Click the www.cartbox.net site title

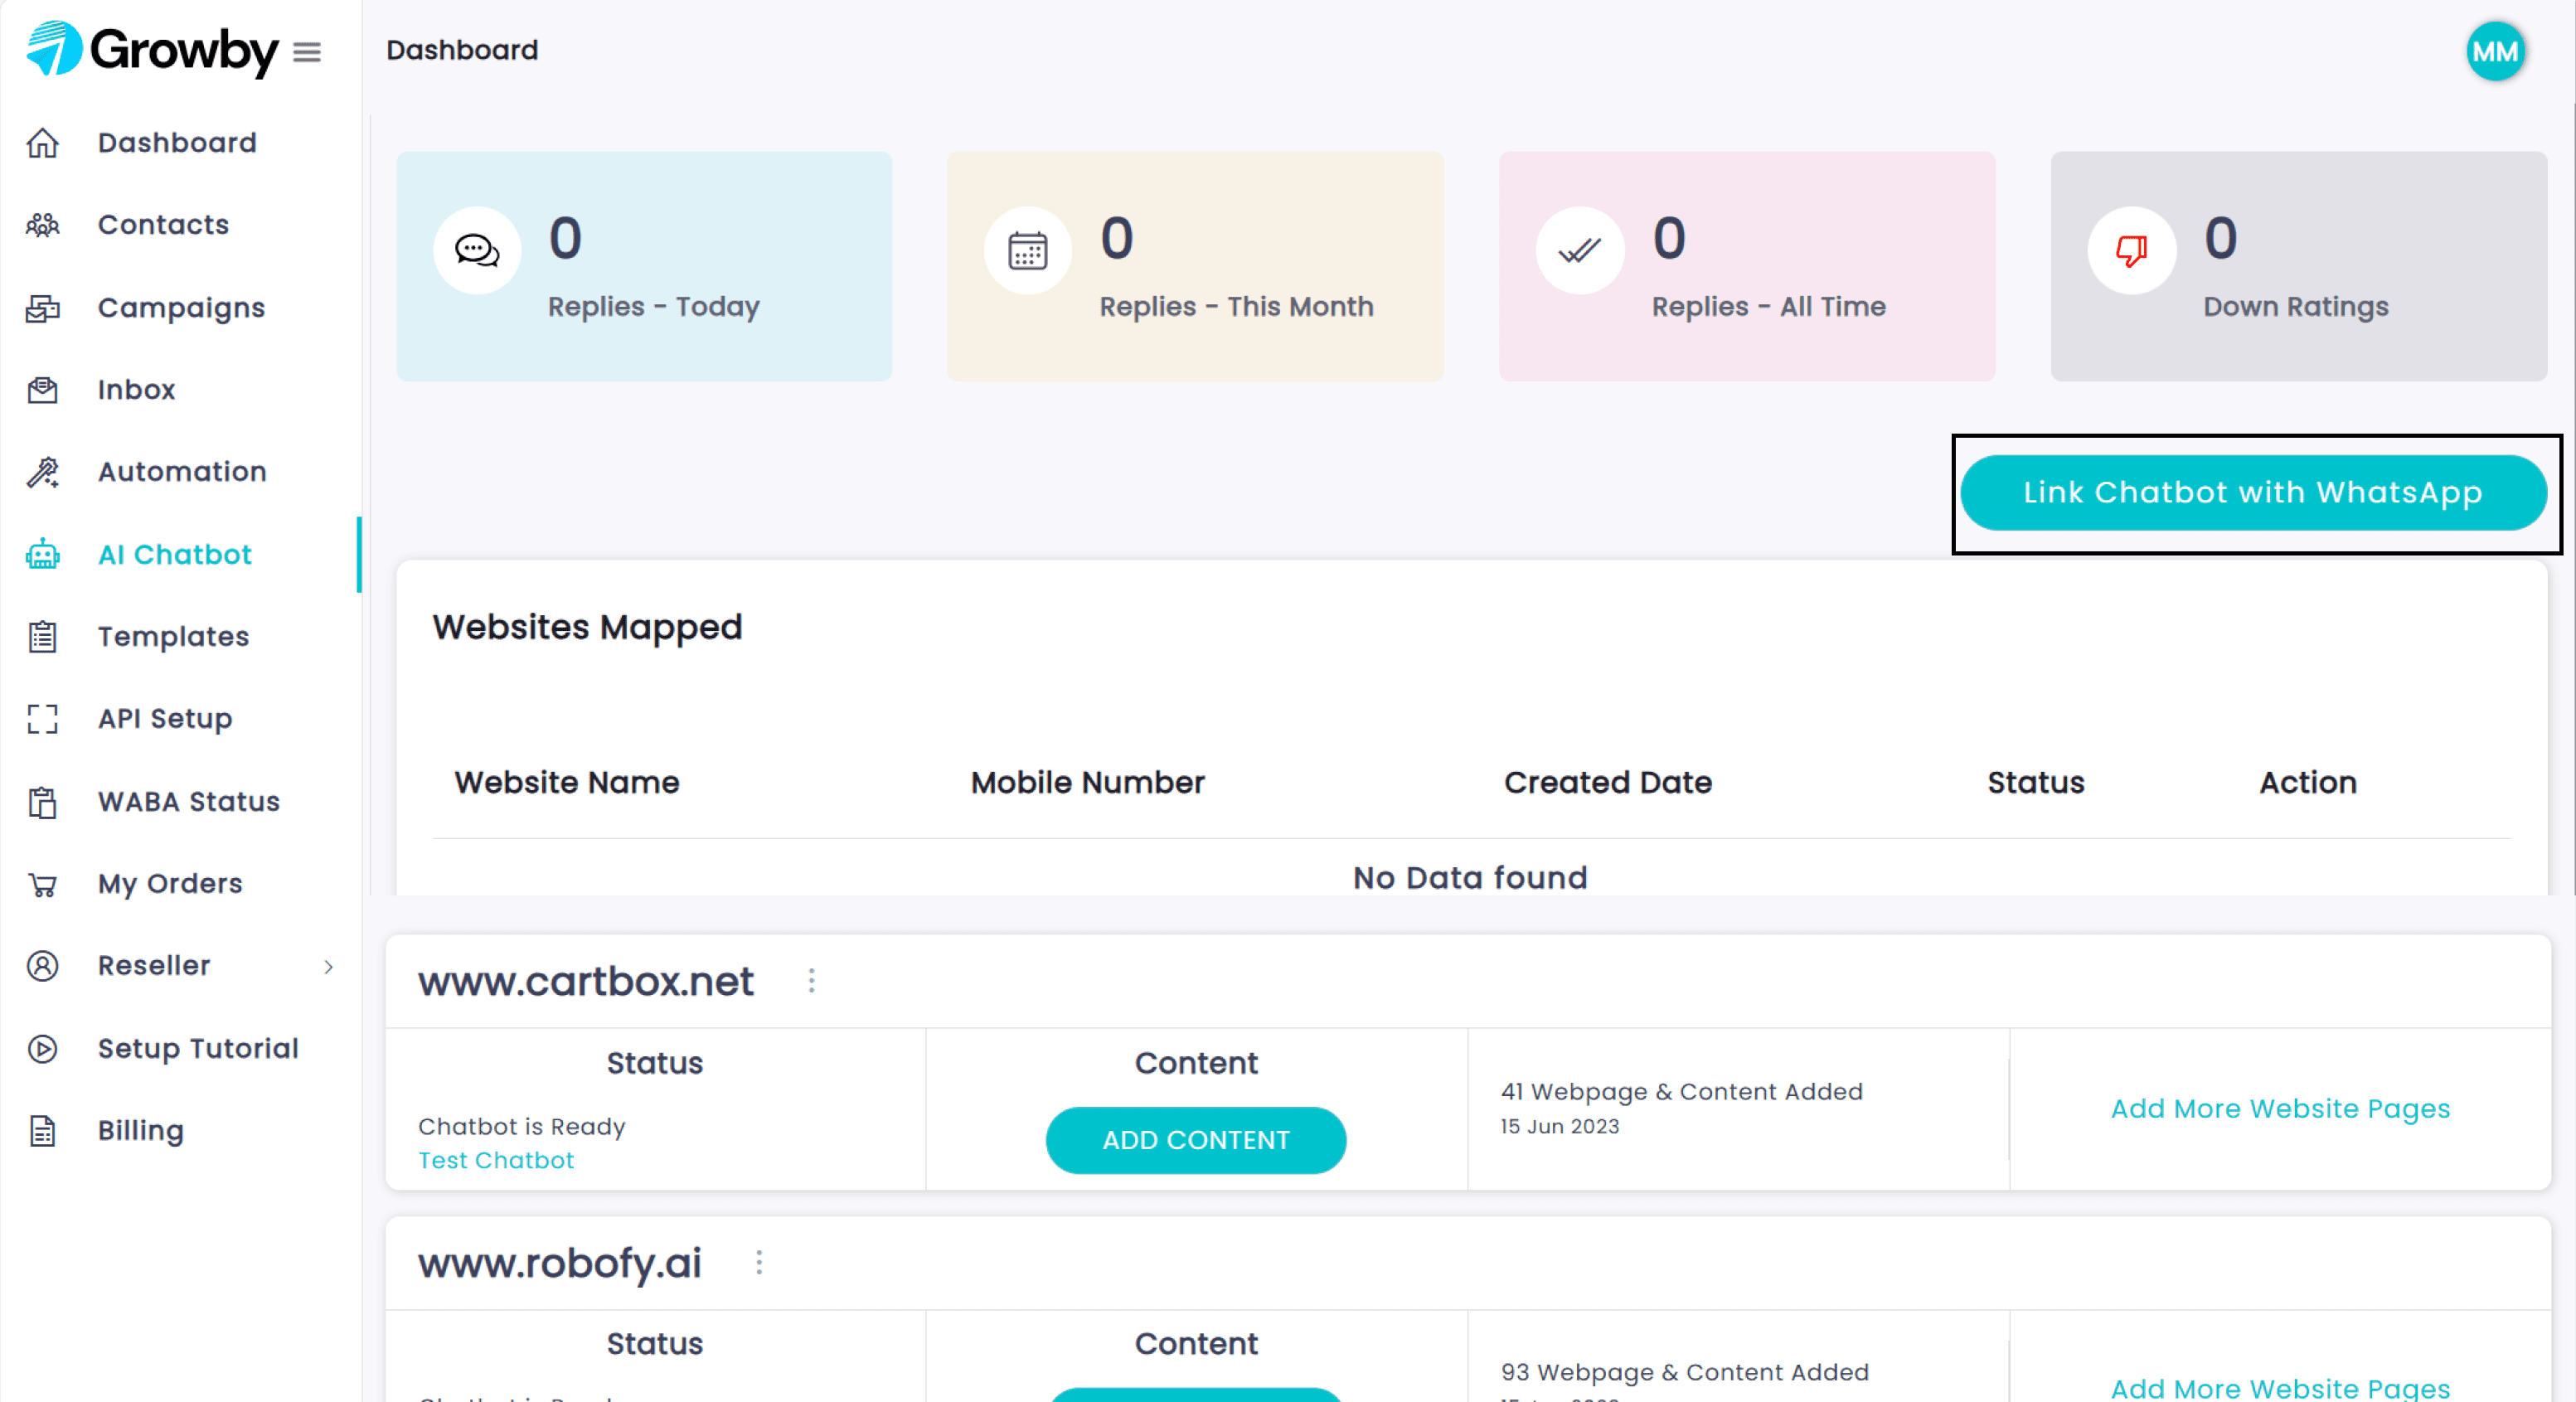click(586, 981)
